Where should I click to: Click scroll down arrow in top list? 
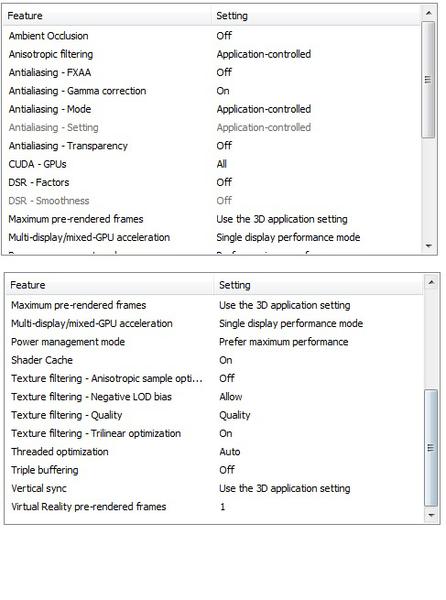(x=428, y=246)
